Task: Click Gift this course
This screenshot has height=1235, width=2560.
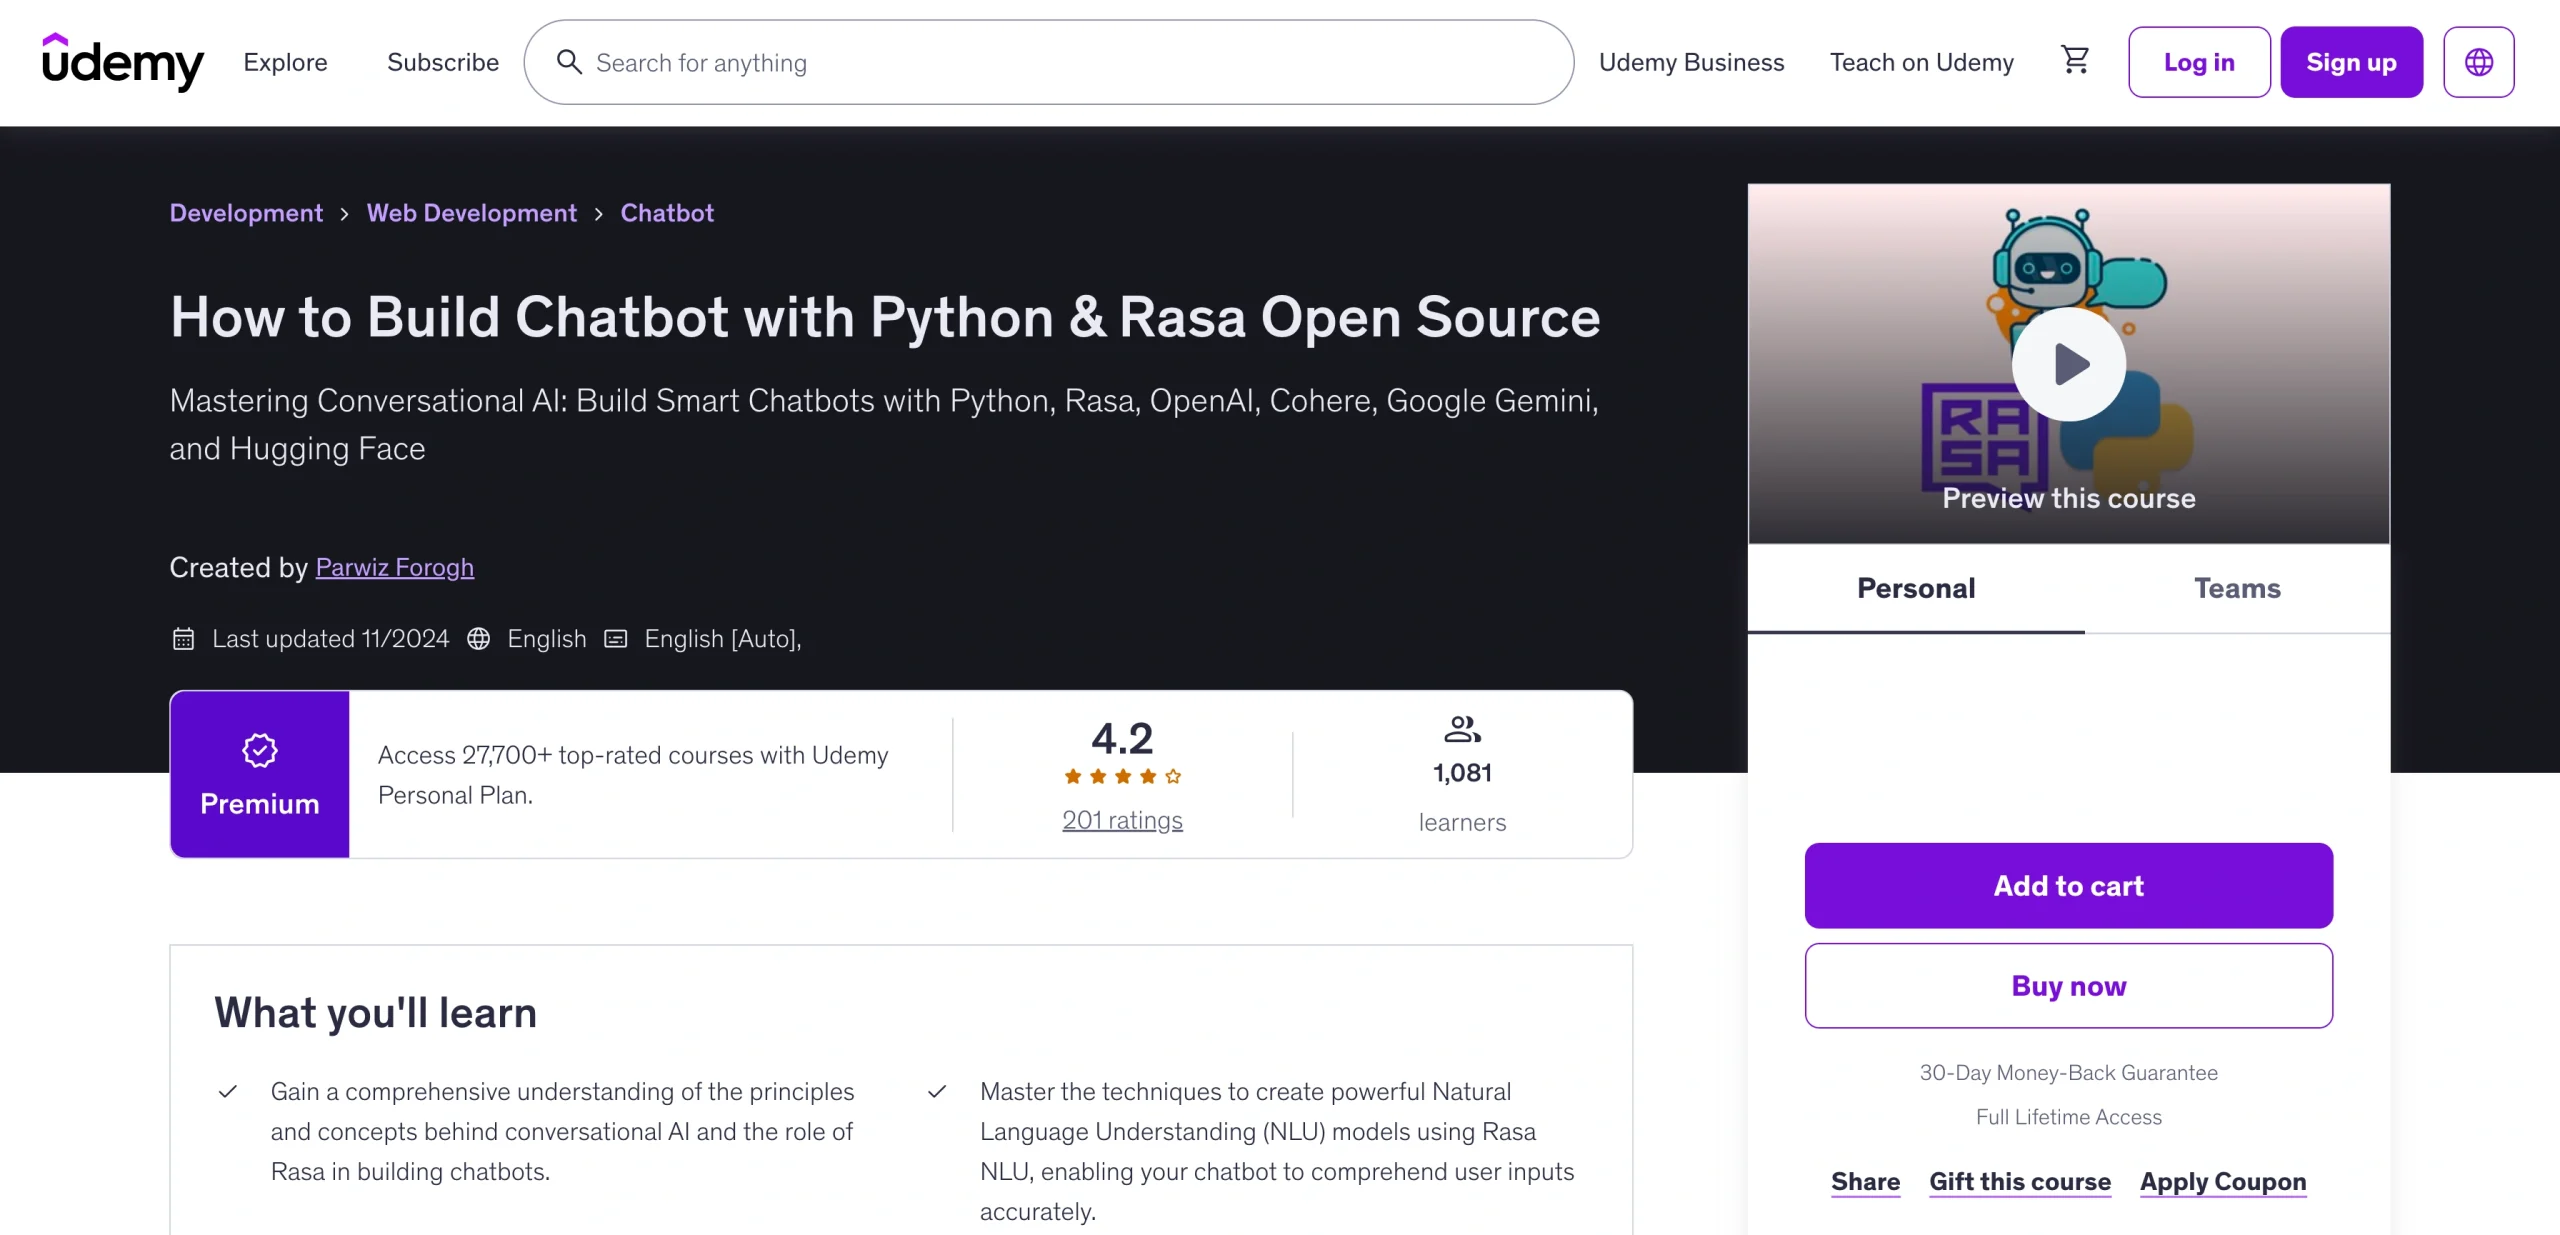Action: pyautogui.click(x=2019, y=1181)
